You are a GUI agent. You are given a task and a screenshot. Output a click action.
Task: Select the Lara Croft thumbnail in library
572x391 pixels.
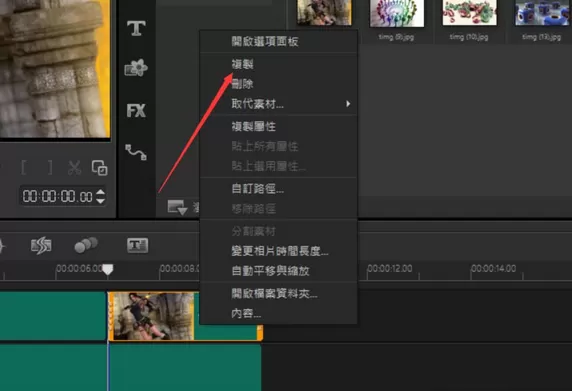(324, 12)
